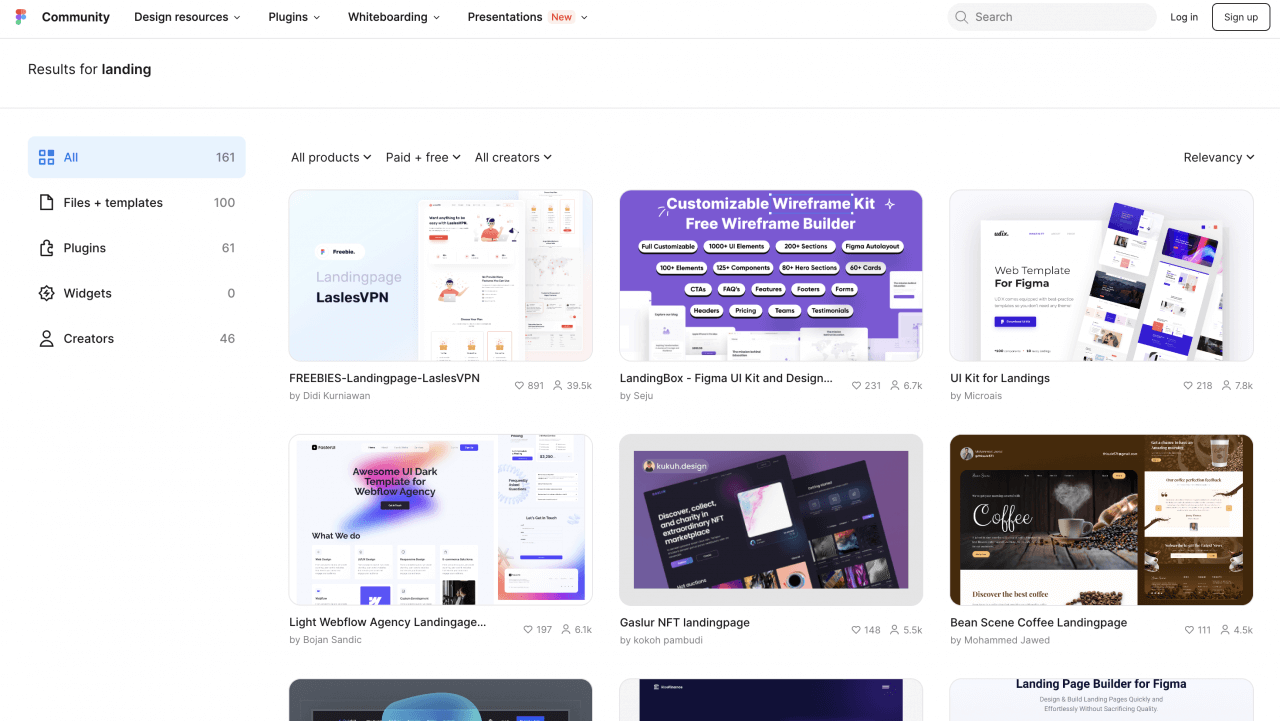
Task: Click the Creators person icon
Action: click(x=46, y=339)
